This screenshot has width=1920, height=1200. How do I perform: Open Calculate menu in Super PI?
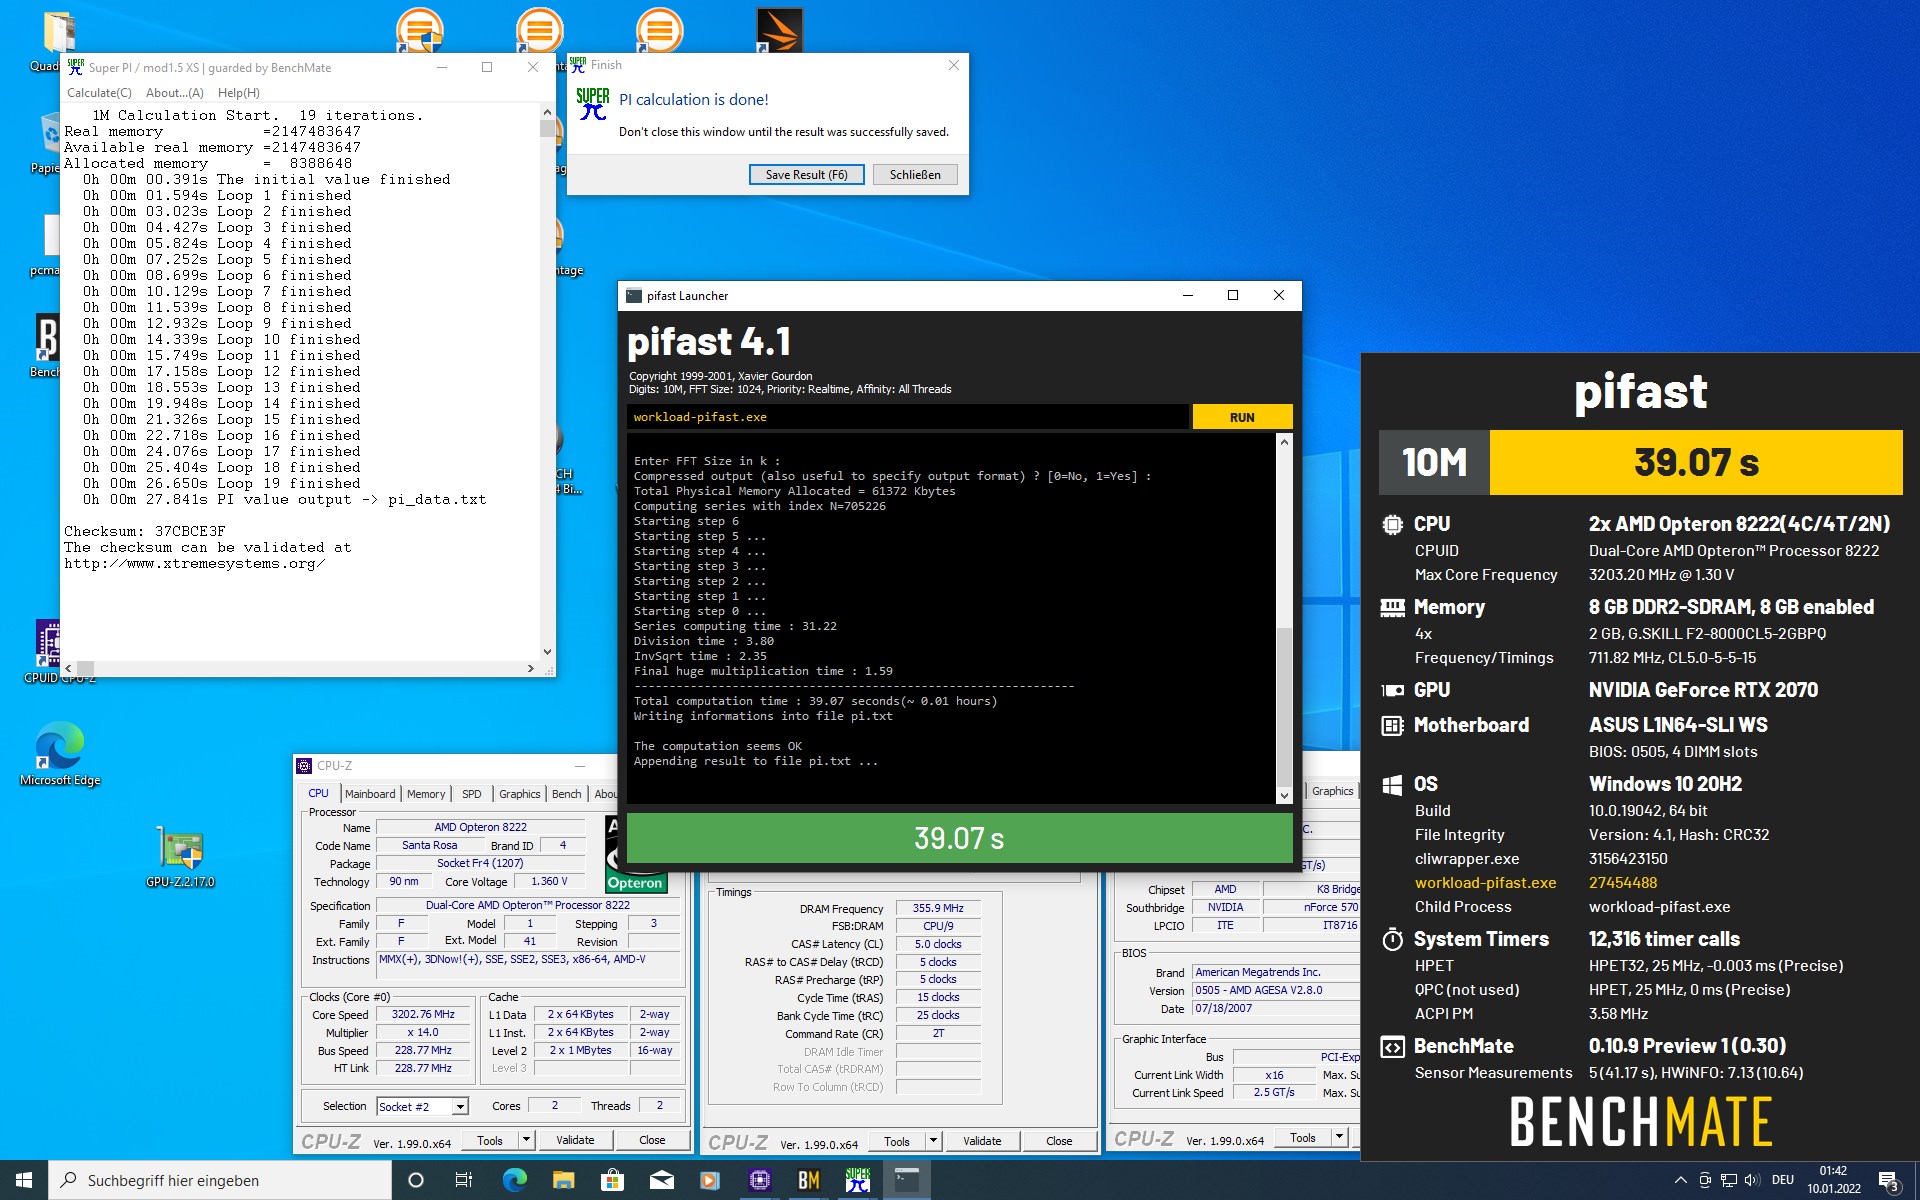coord(99,93)
